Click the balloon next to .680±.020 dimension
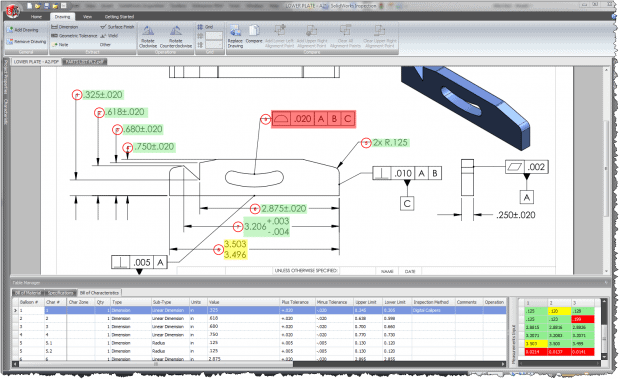Screen dimensions: 620x379 coord(117,130)
